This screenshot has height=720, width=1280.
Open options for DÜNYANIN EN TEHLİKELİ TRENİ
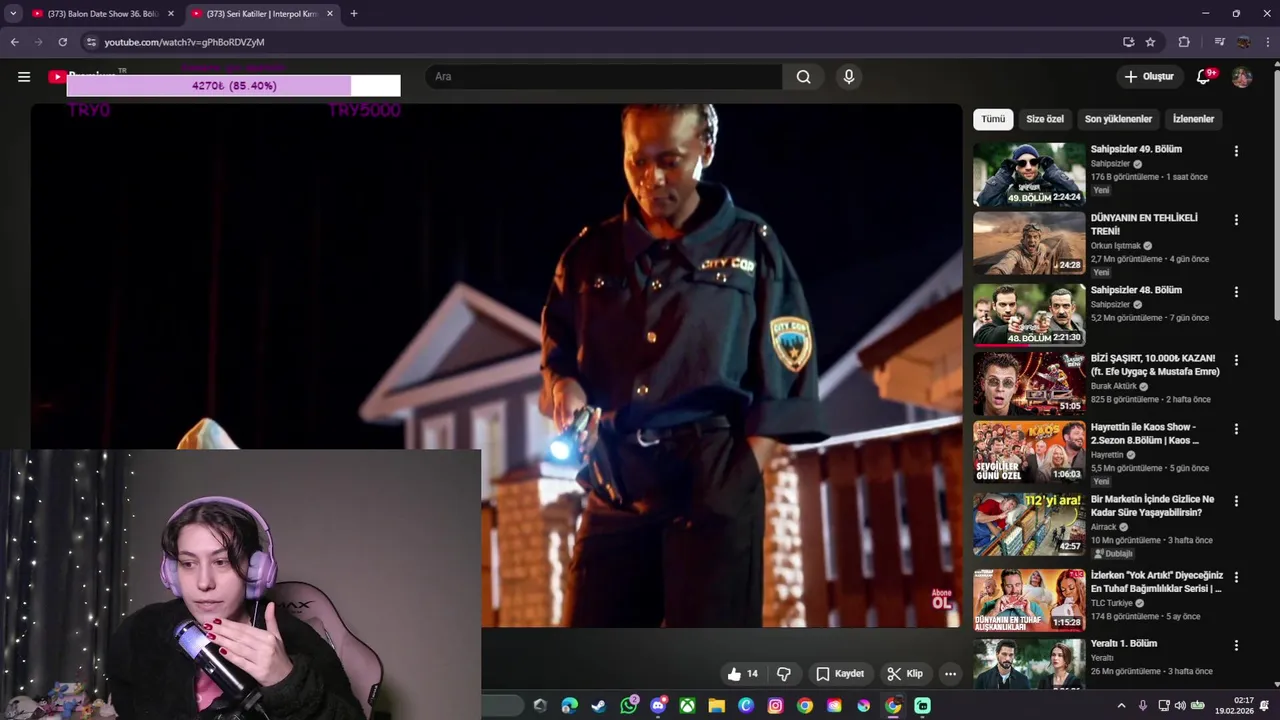point(1236,220)
